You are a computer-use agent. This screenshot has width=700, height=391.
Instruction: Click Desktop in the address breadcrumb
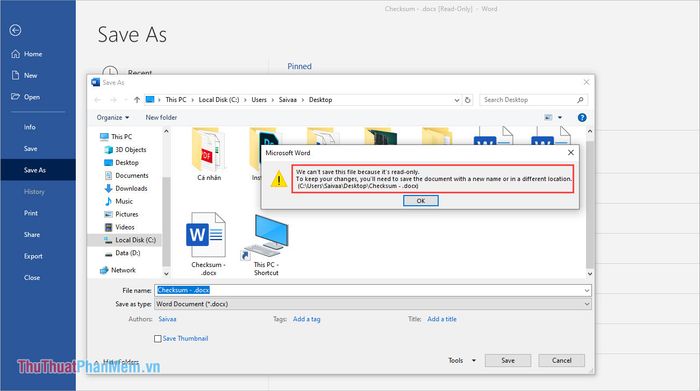321,100
